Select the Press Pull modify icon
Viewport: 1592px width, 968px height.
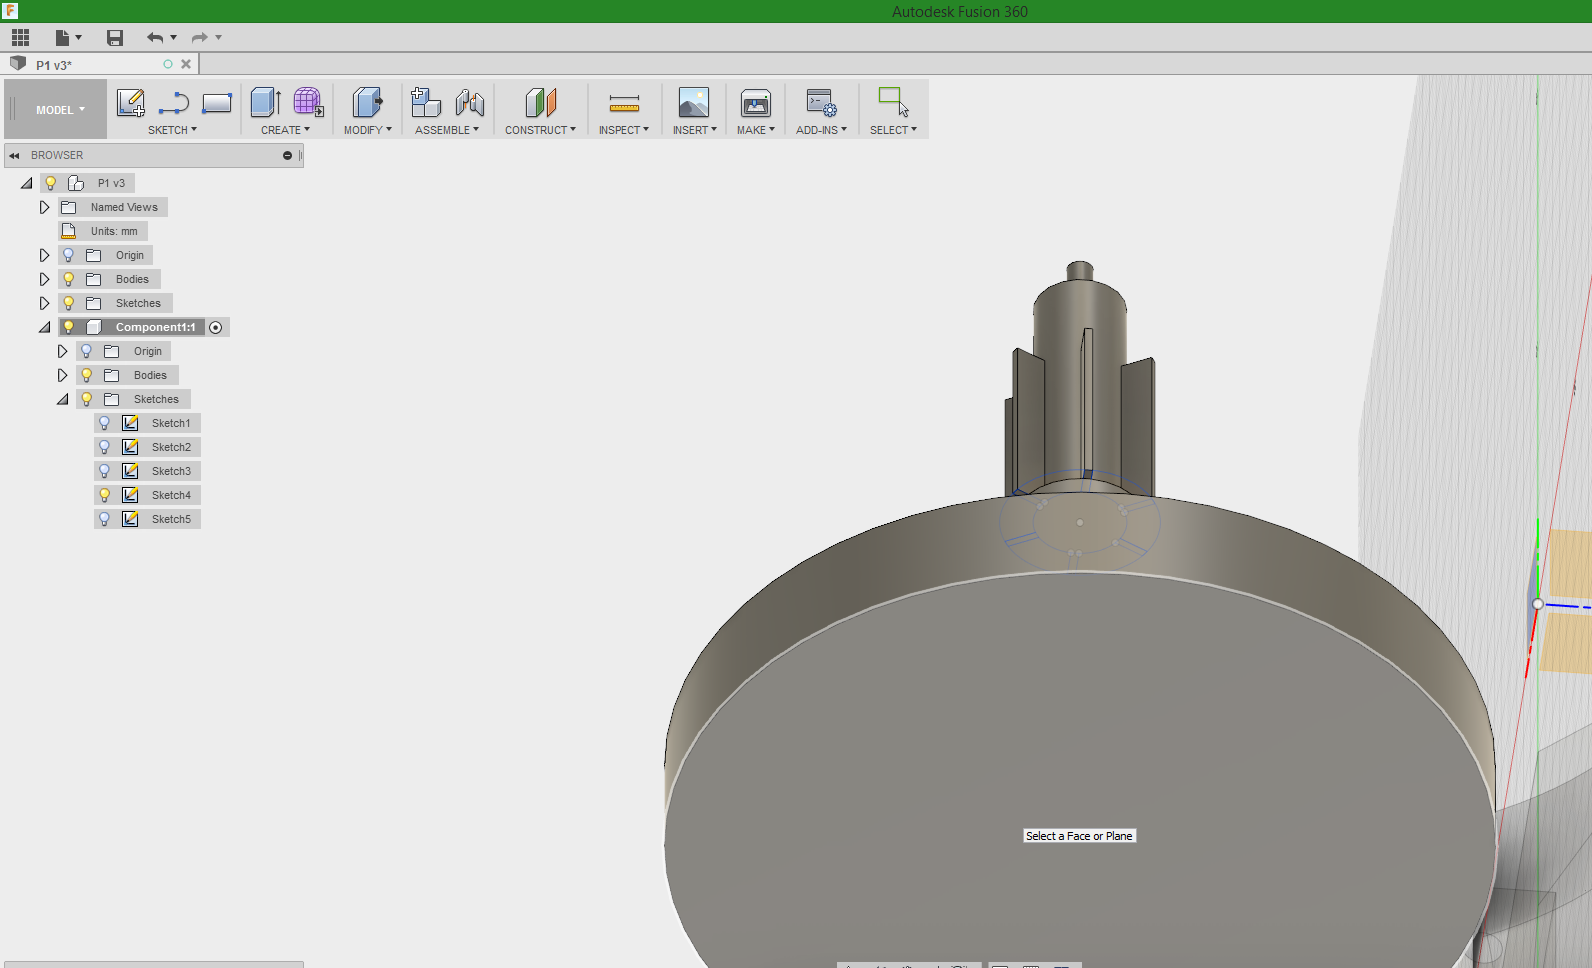[368, 102]
